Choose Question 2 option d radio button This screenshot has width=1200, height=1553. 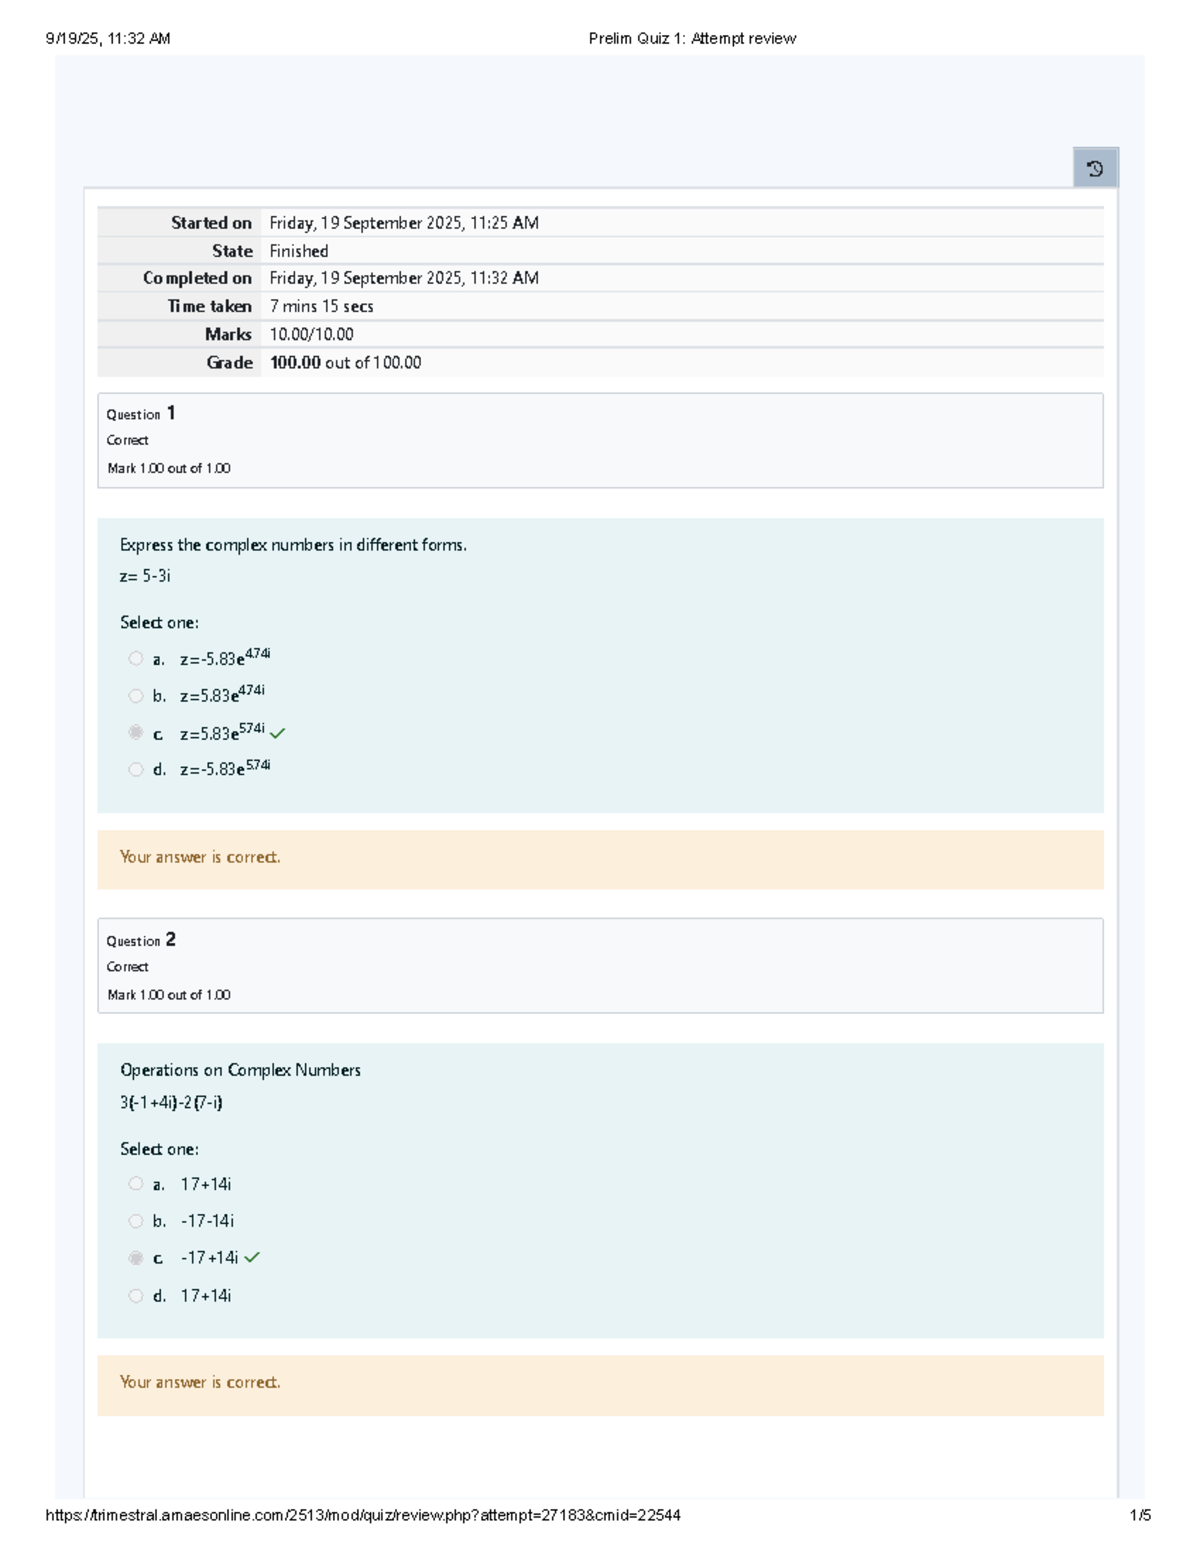[136, 1295]
